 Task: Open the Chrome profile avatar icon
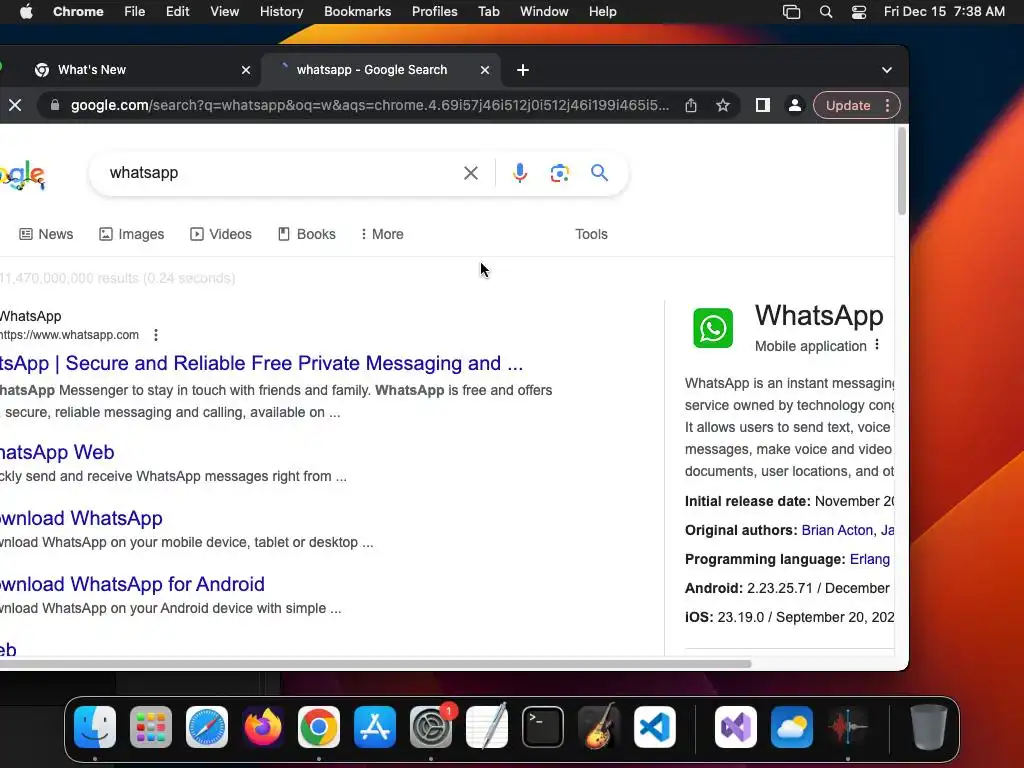[795, 105]
